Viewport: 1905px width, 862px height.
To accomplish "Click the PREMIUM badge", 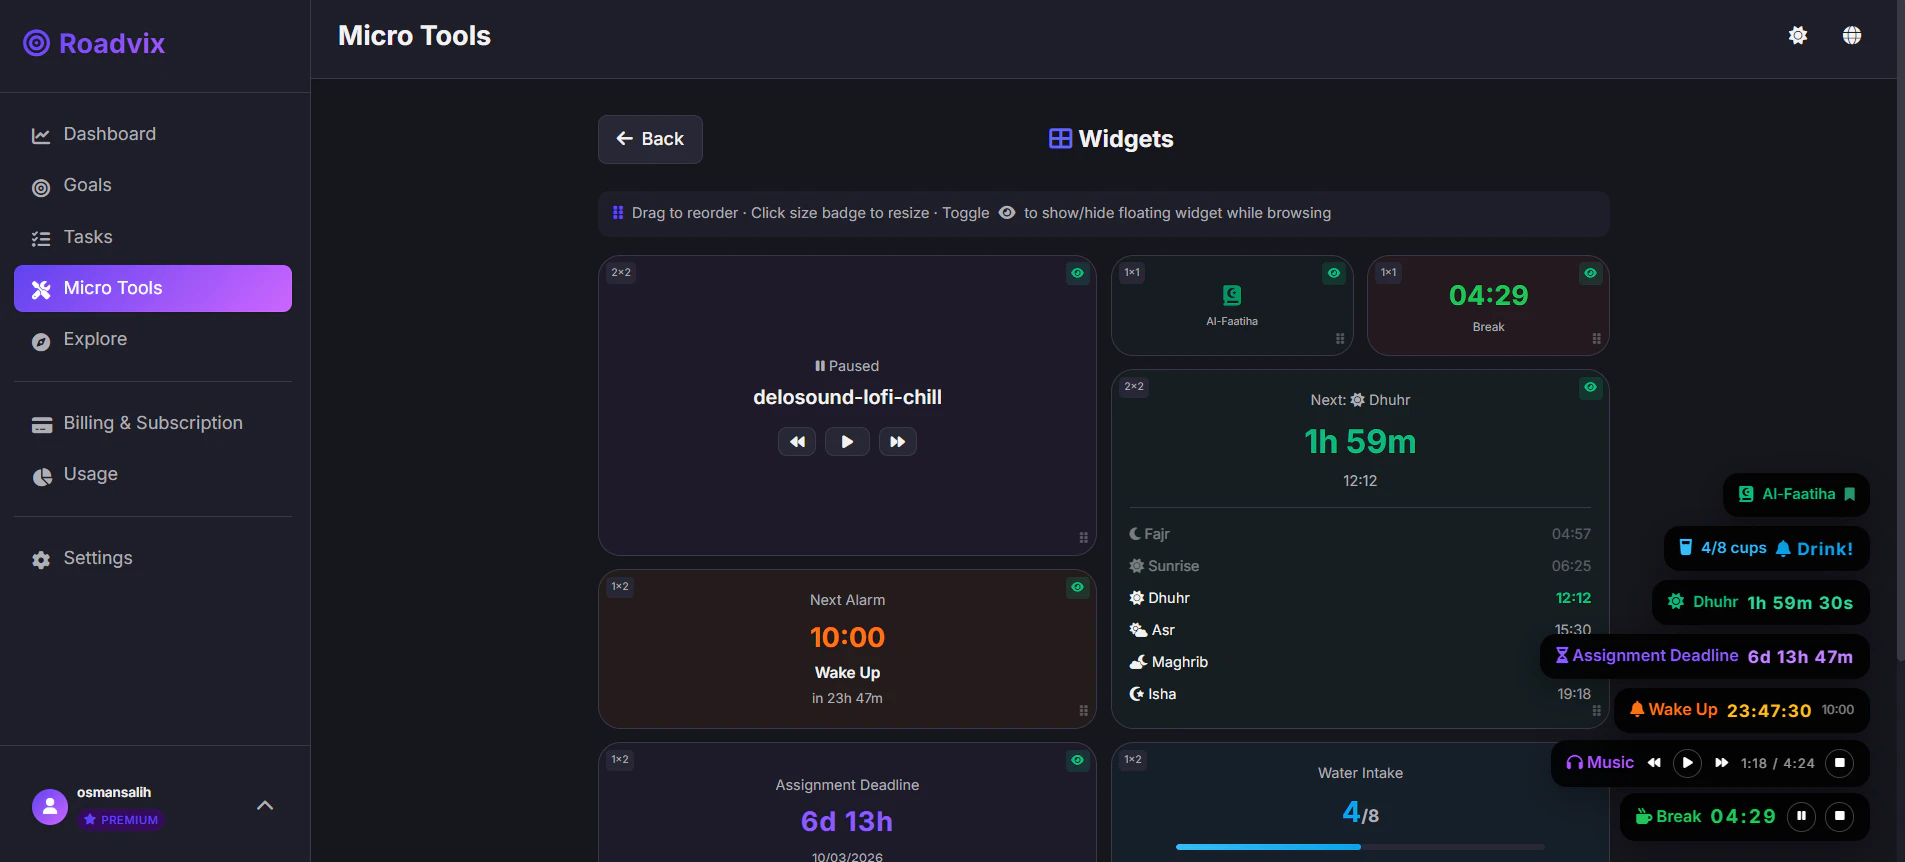I will tap(121, 820).
